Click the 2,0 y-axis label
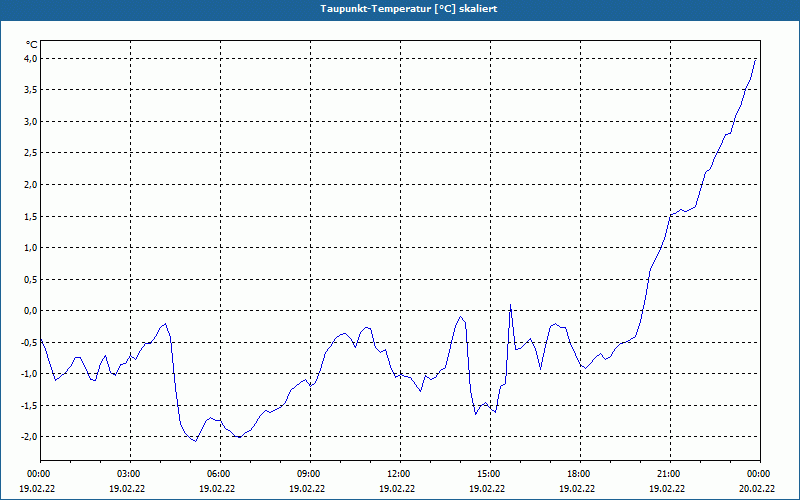Viewport: 800px width, 500px height. coord(31,185)
